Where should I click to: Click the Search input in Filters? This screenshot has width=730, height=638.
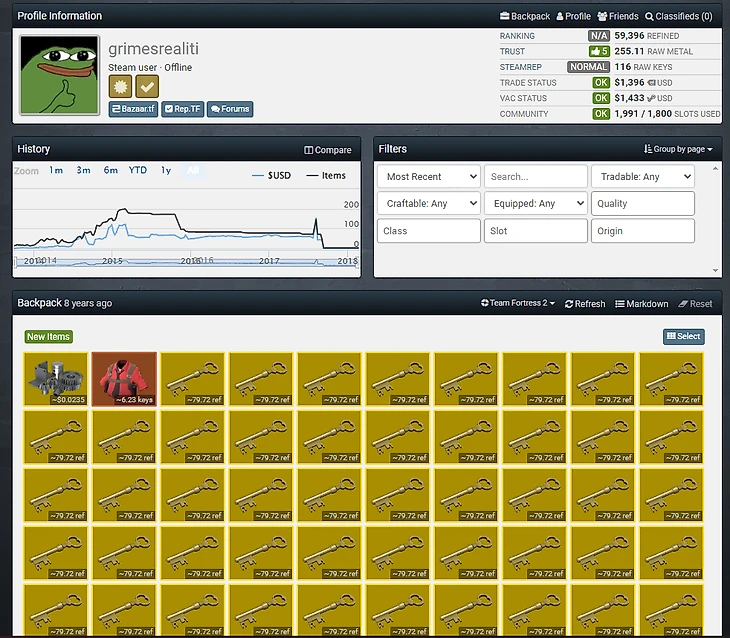tap(535, 176)
